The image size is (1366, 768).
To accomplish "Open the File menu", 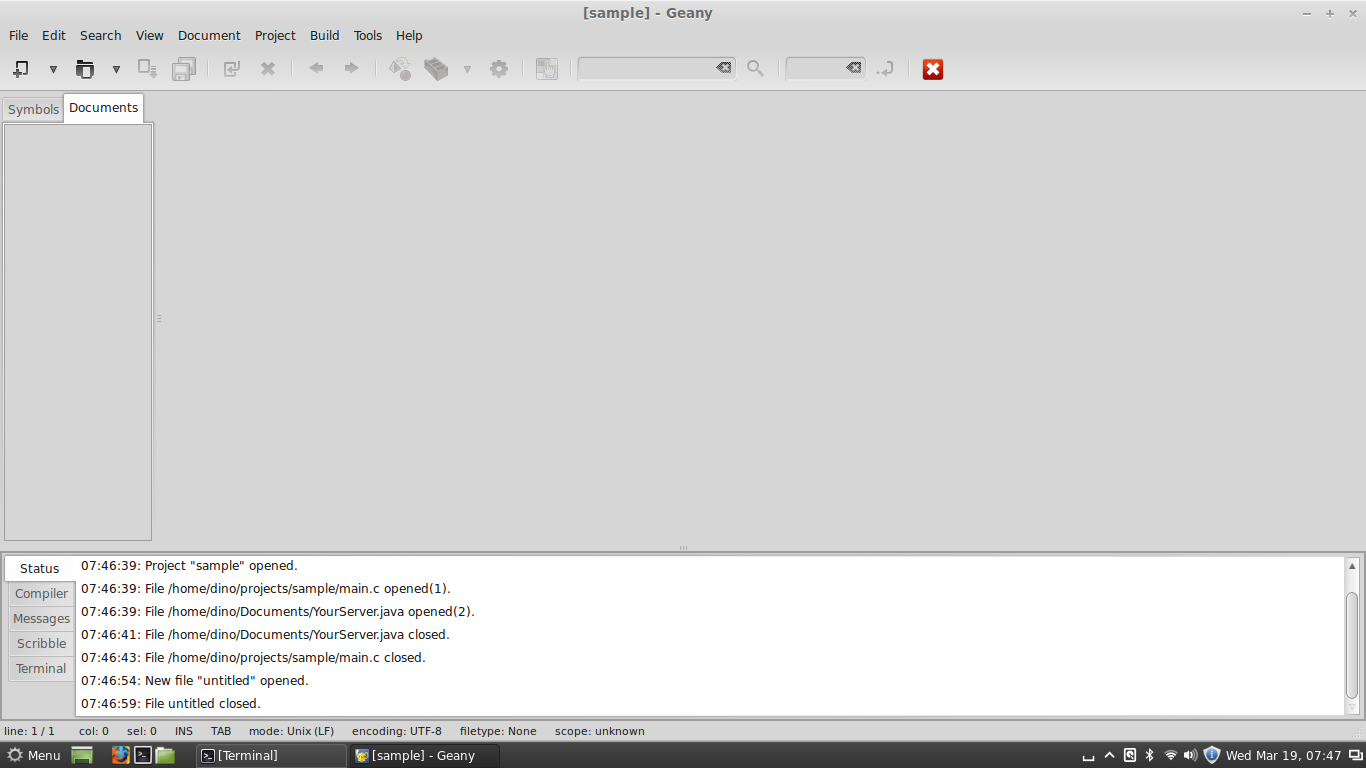I will point(19,35).
